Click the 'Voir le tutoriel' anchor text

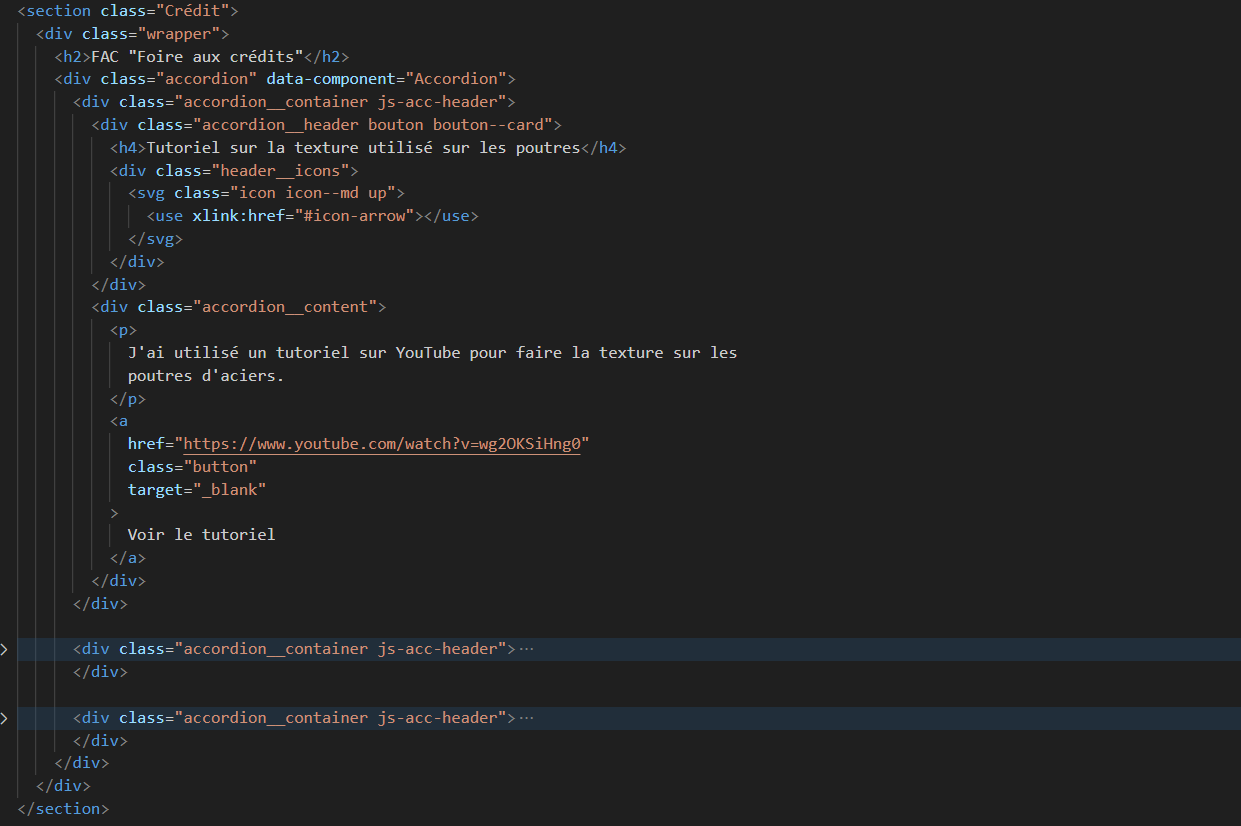(x=200, y=534)
